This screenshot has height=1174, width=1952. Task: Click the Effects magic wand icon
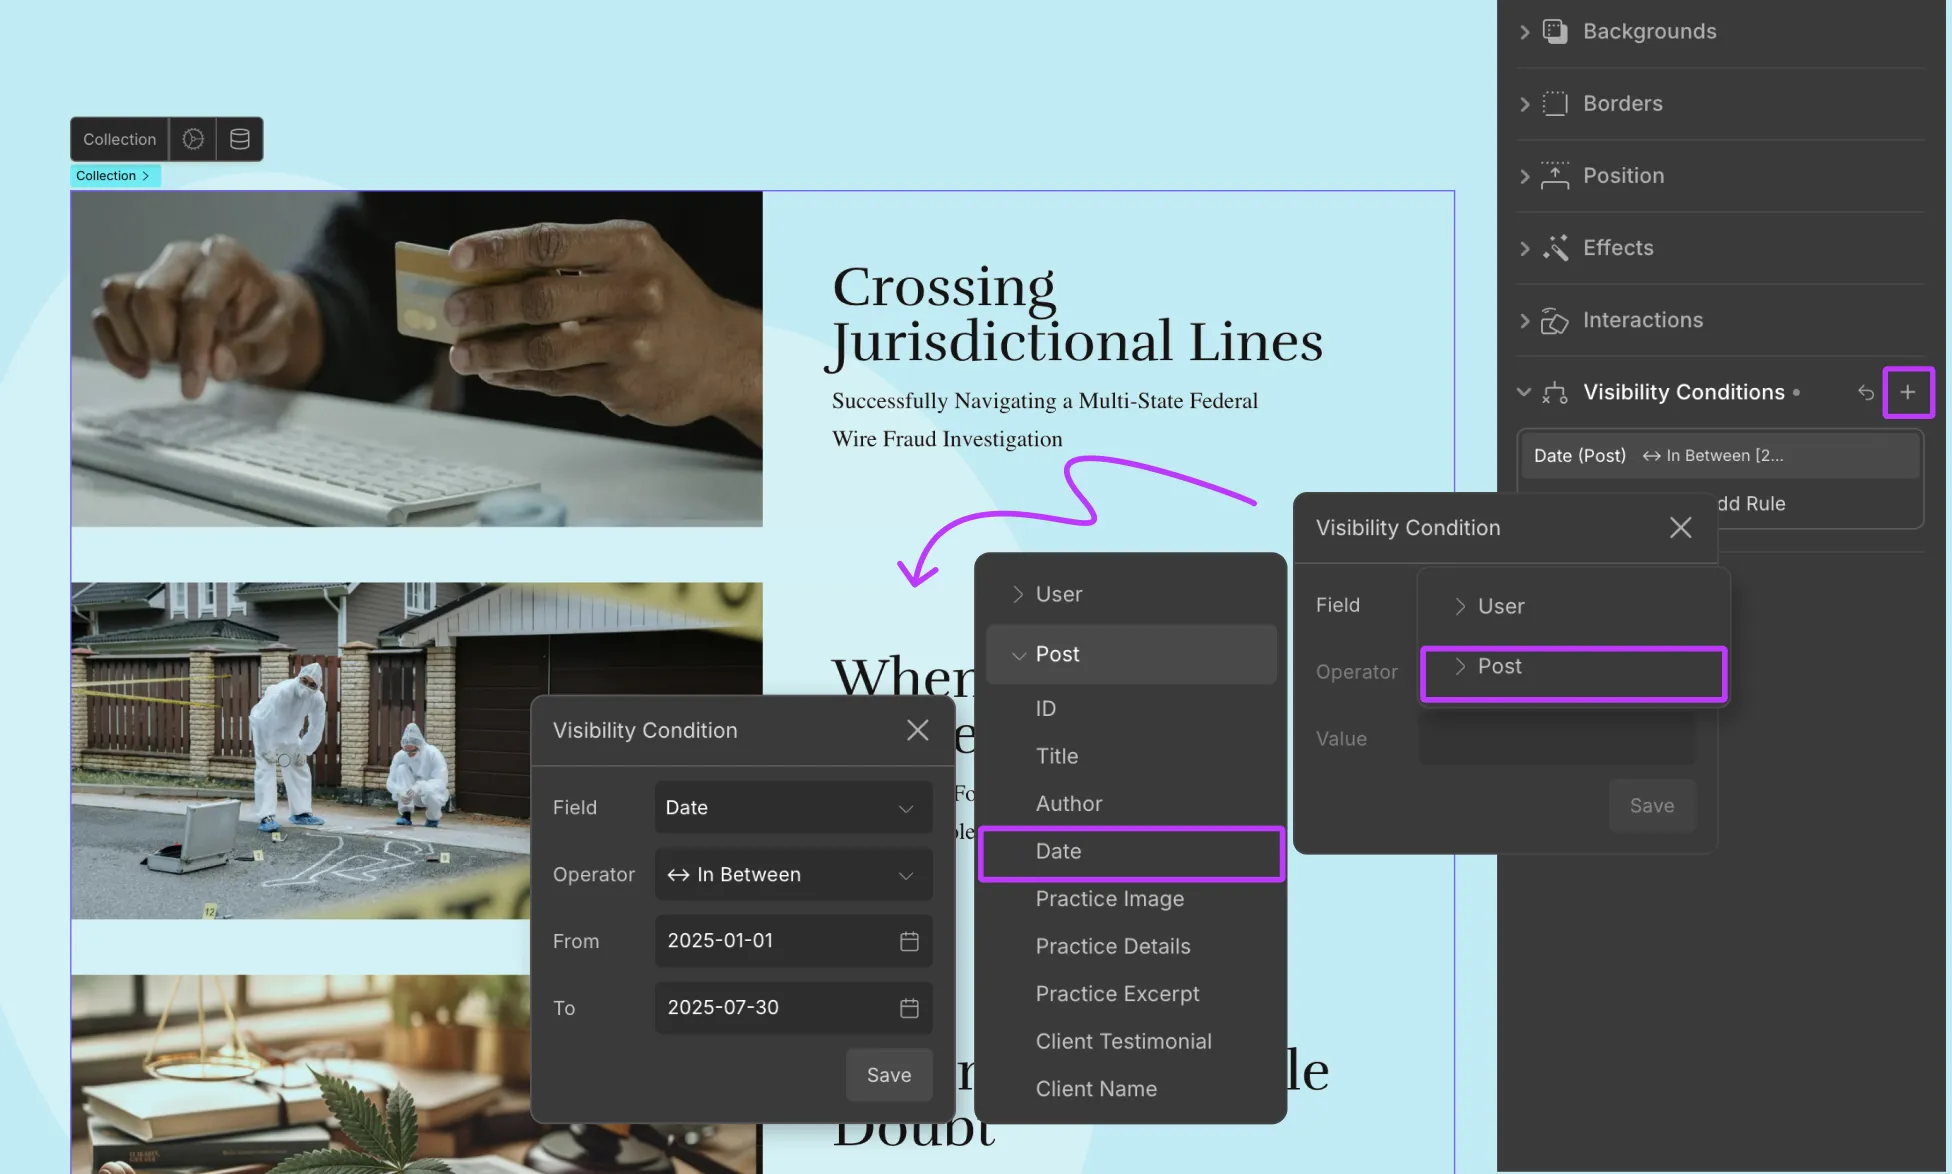click(x=1555, y=247)
